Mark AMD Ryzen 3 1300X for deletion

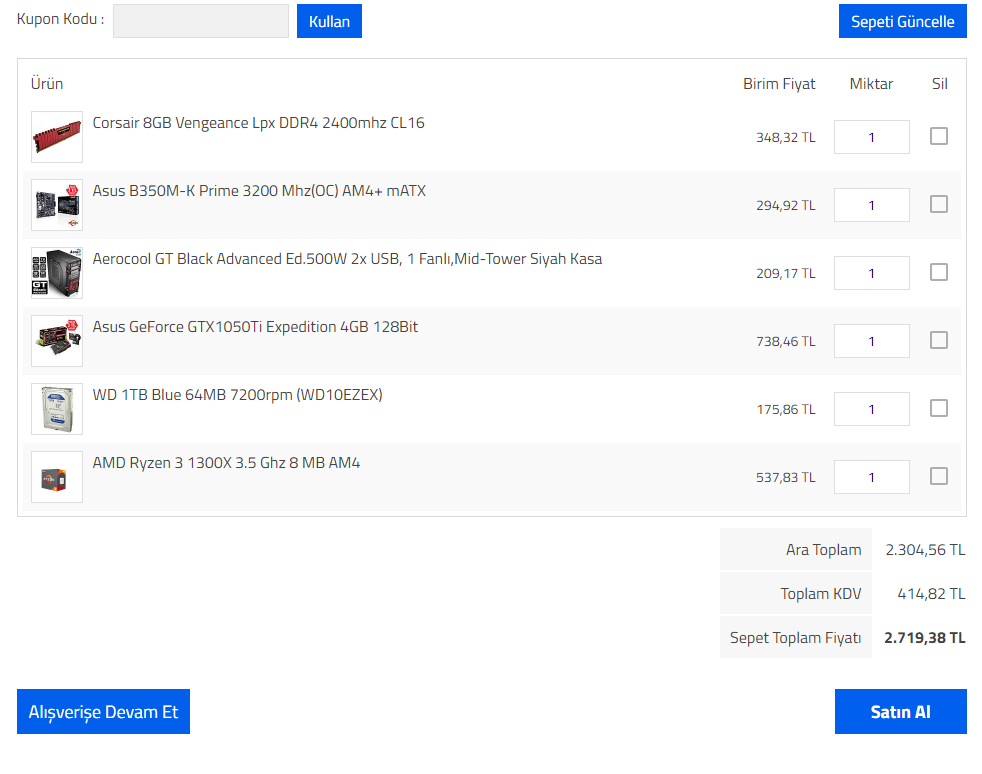tap(938, 476)
